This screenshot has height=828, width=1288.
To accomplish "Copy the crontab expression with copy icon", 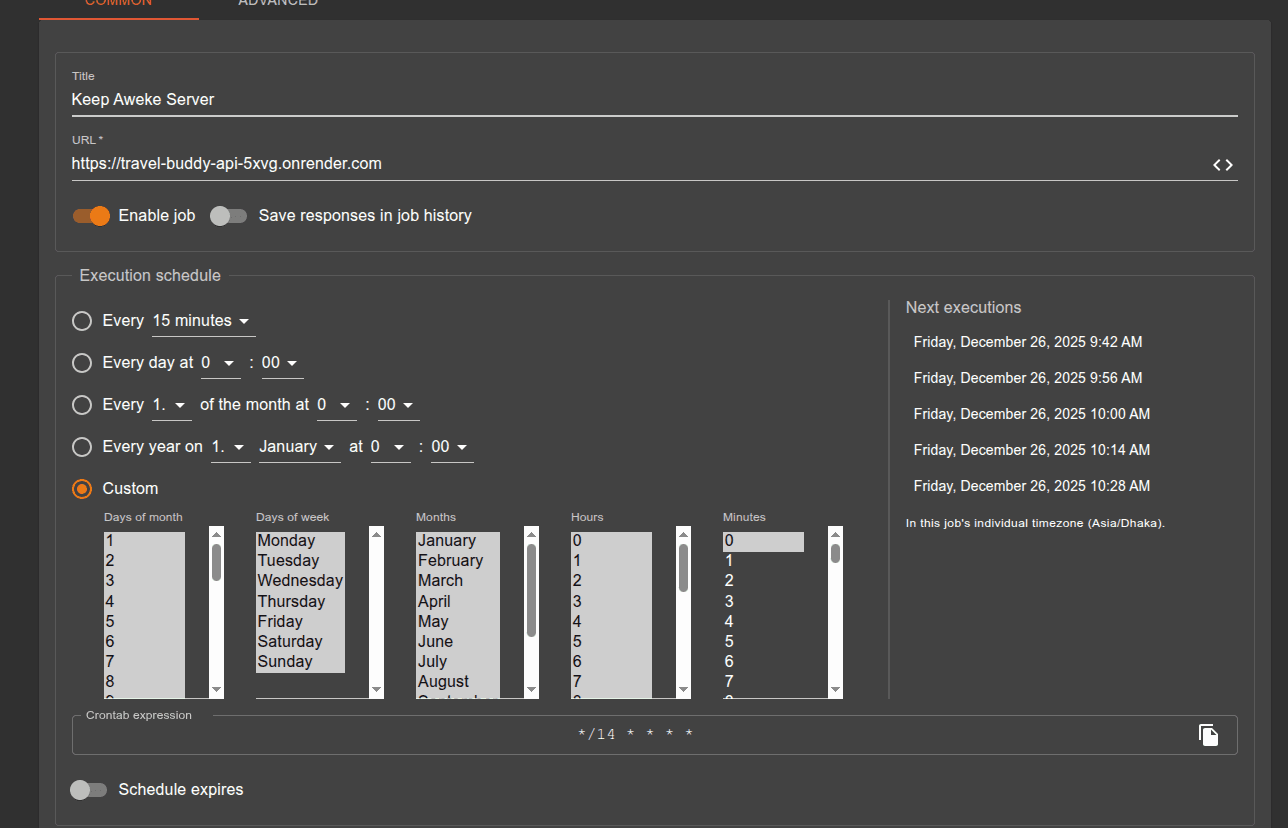I will point(1208,735).
